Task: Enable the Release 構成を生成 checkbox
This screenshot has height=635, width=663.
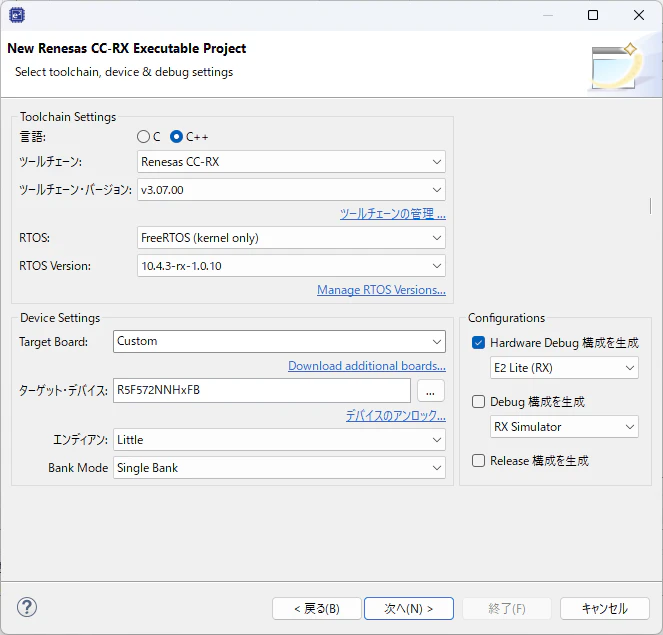Action: pyautogui.click(x=478, y=460)
